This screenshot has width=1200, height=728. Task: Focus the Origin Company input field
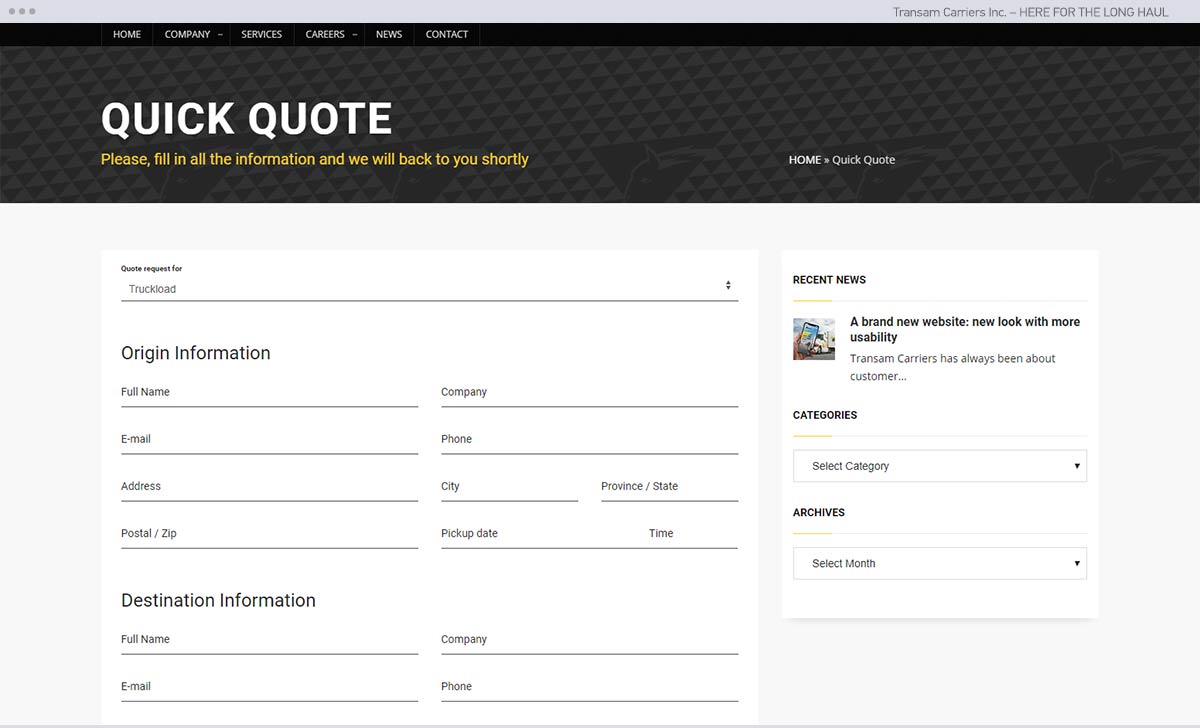[x=589, y=393]
